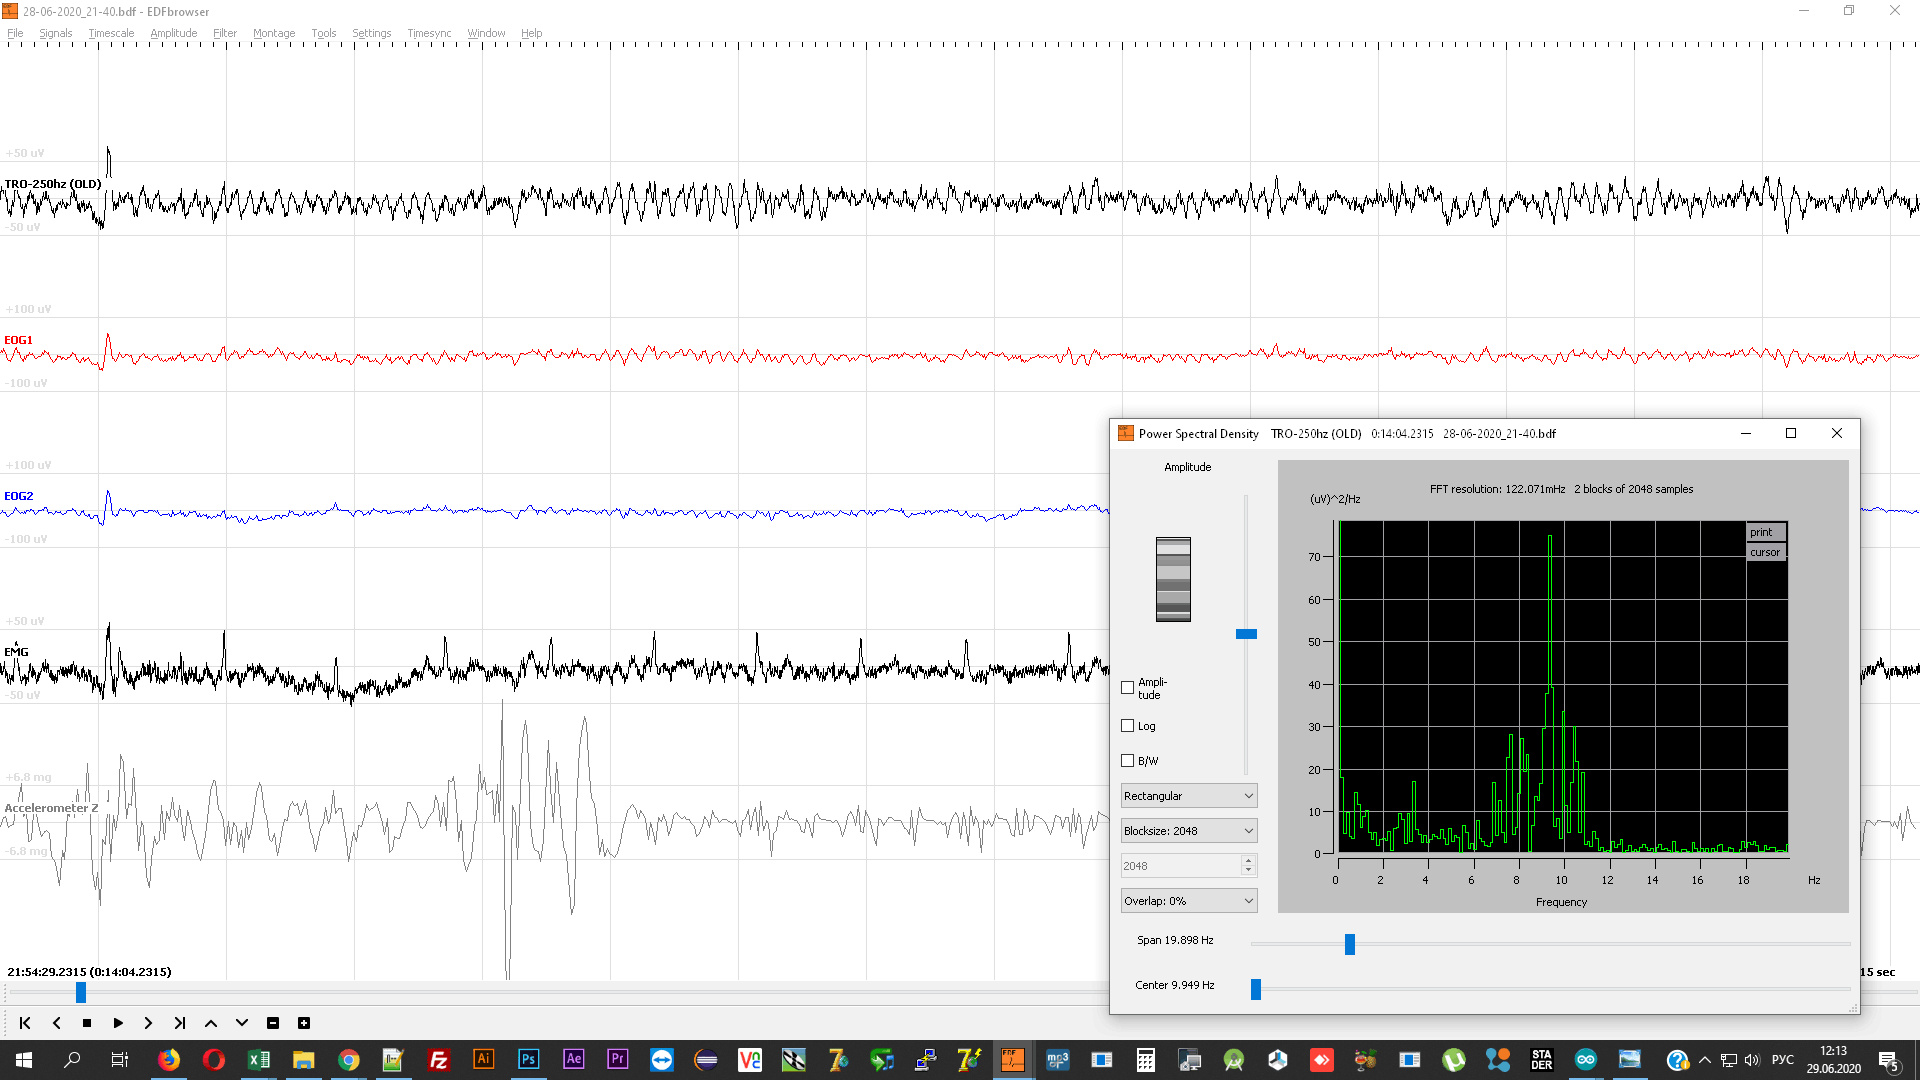Launch FileZilla from the taskbar

pyautogui.click(x=438, y=1060)
